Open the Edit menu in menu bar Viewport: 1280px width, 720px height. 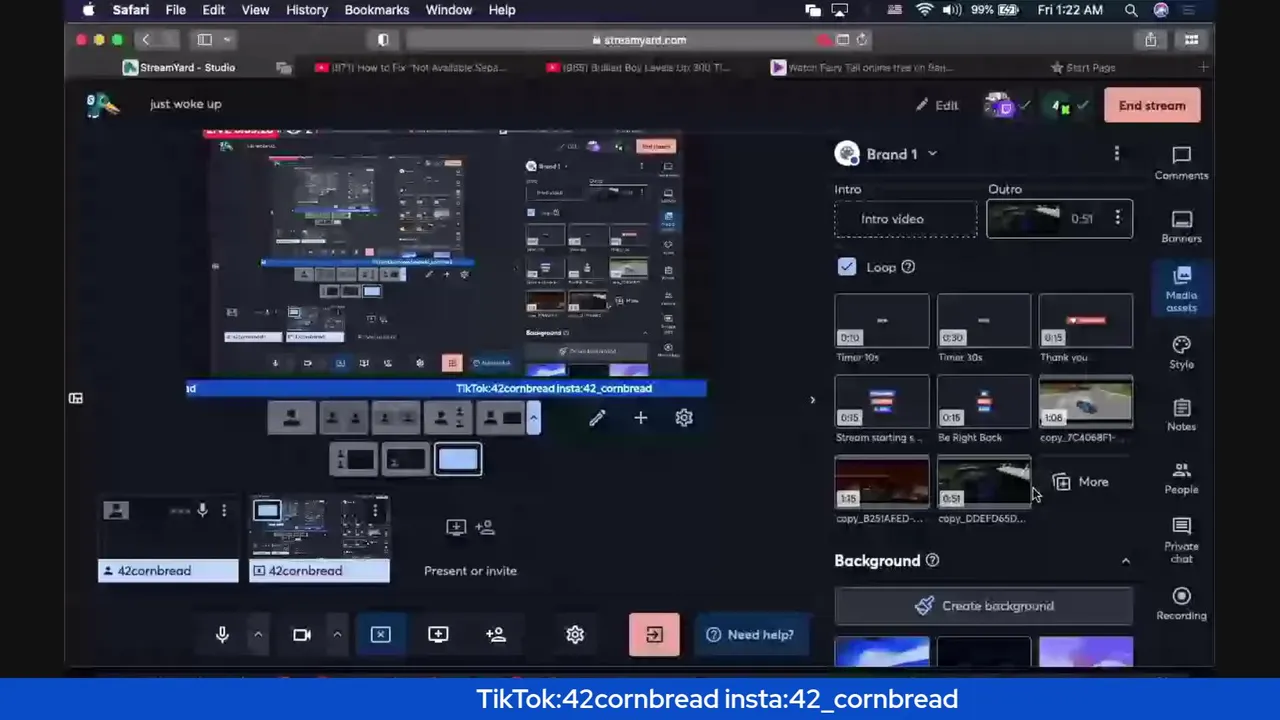(x=213, y=10)
